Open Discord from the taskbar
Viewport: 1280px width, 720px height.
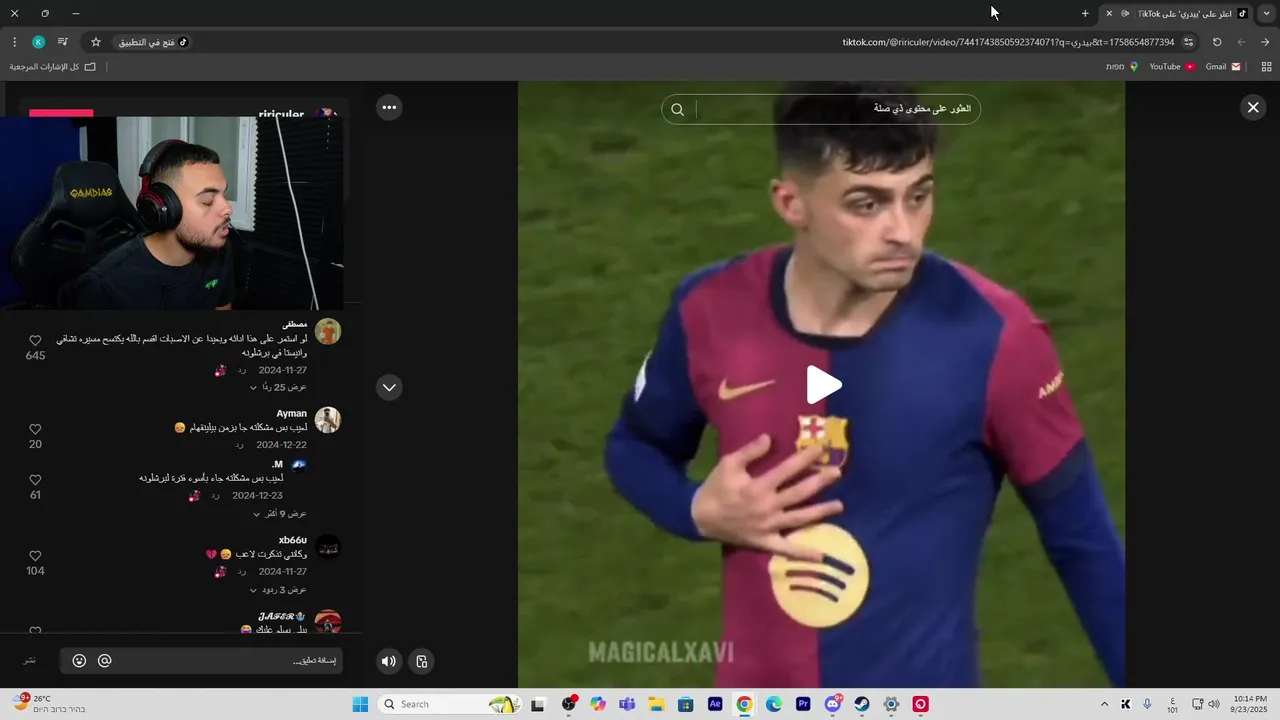click(832, 704)
